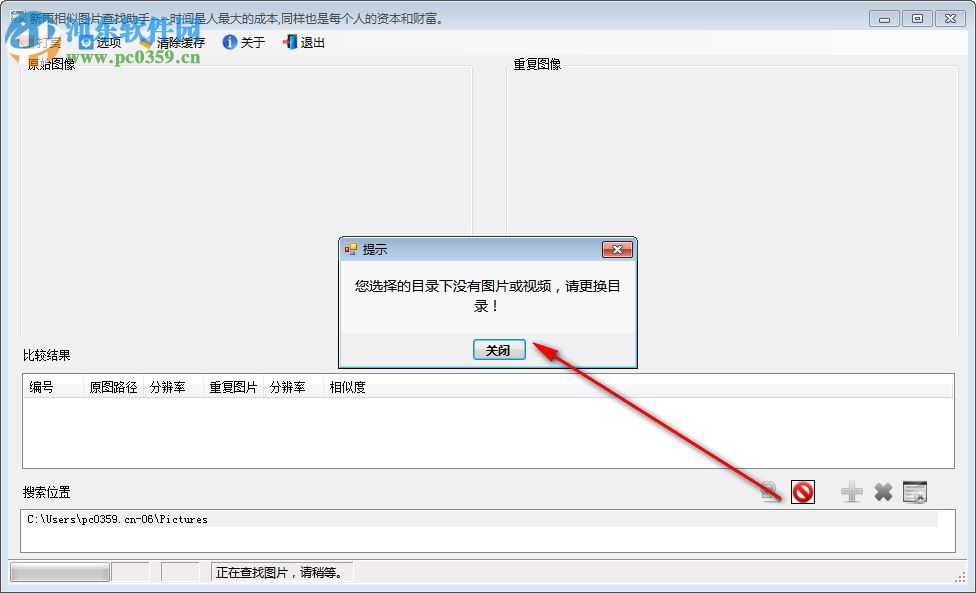Click the magnifier search icon above search locations
The image size is (976, 593).
pos(768,491)
